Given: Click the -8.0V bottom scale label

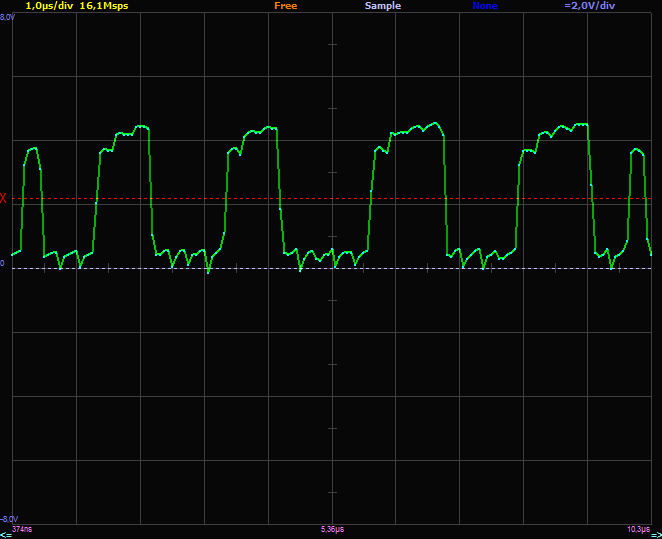Looking at the screenshot, I should (7, 519).
